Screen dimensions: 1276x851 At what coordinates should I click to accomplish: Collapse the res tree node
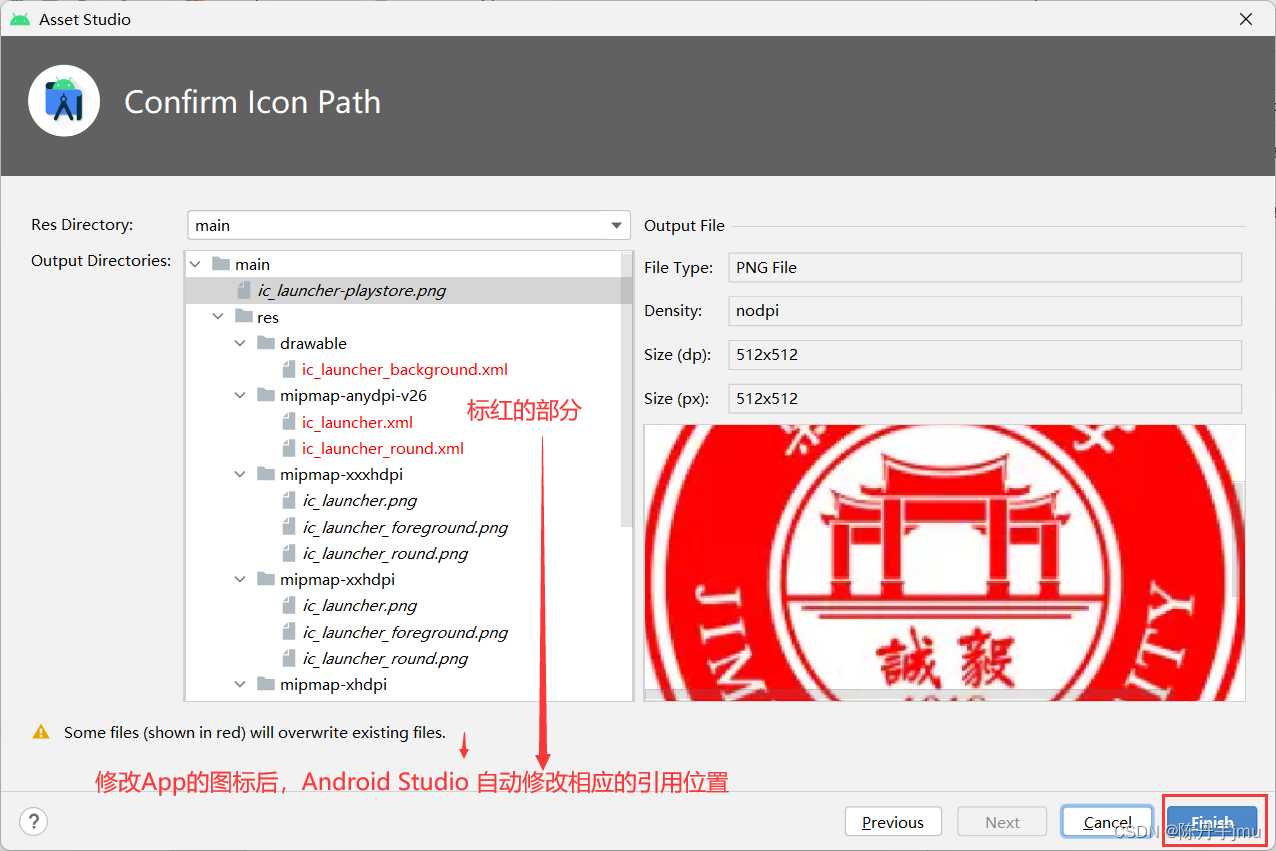(x=218, y=317)
